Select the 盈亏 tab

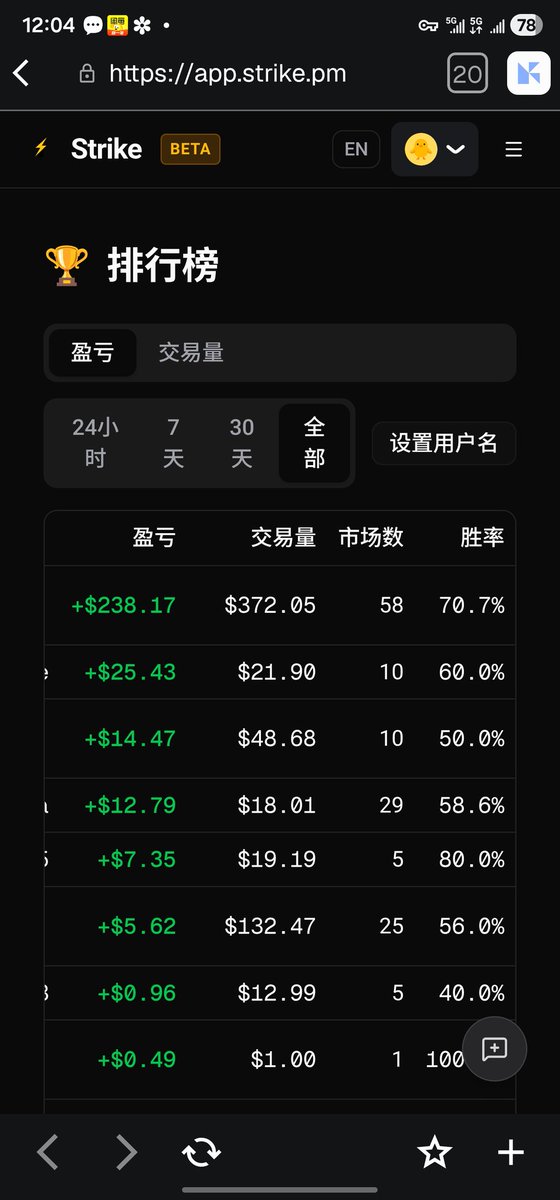point(93,352)
